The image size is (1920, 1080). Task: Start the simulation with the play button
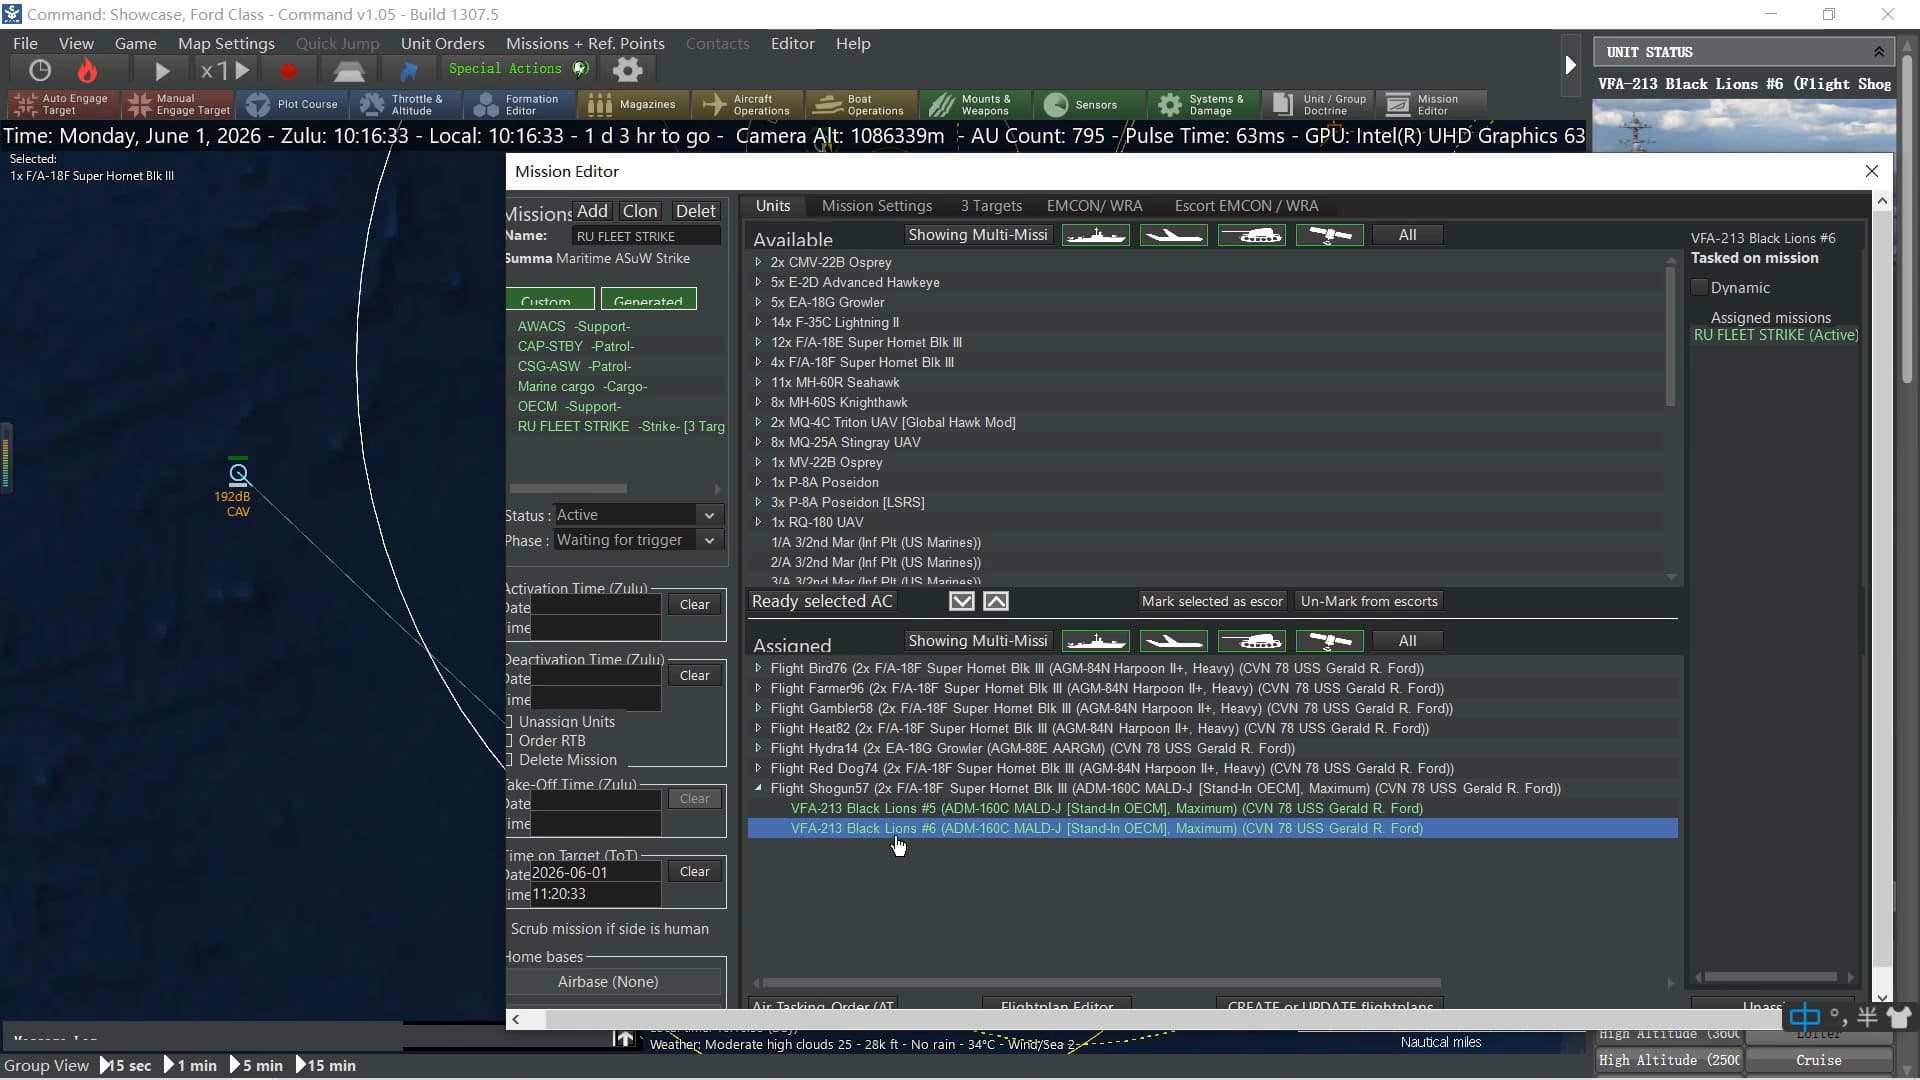(162, 70)
